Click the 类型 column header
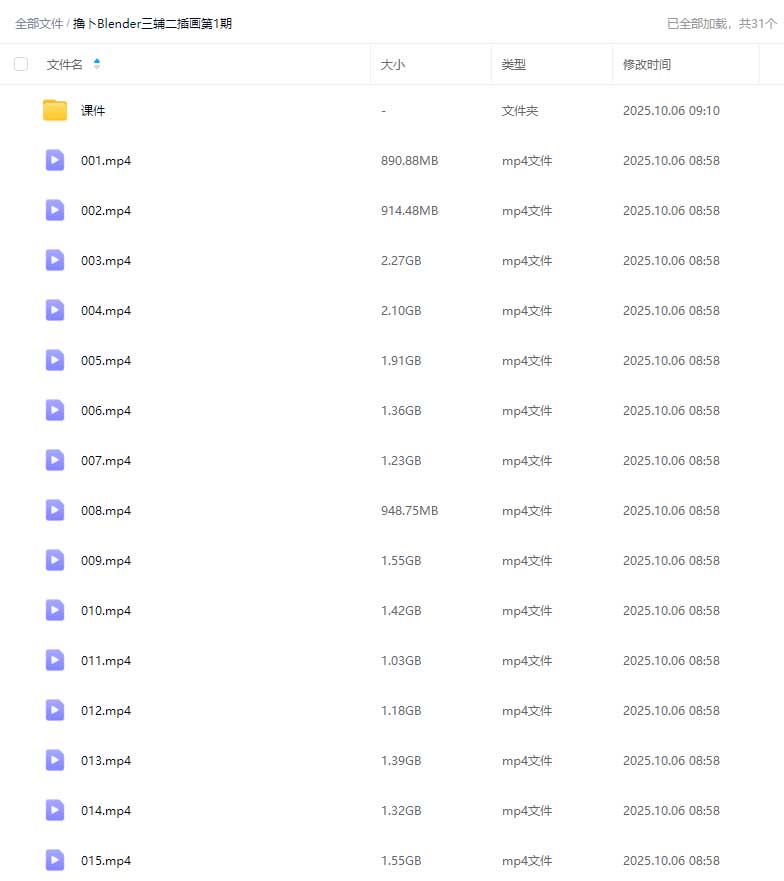 click(514, 64)
